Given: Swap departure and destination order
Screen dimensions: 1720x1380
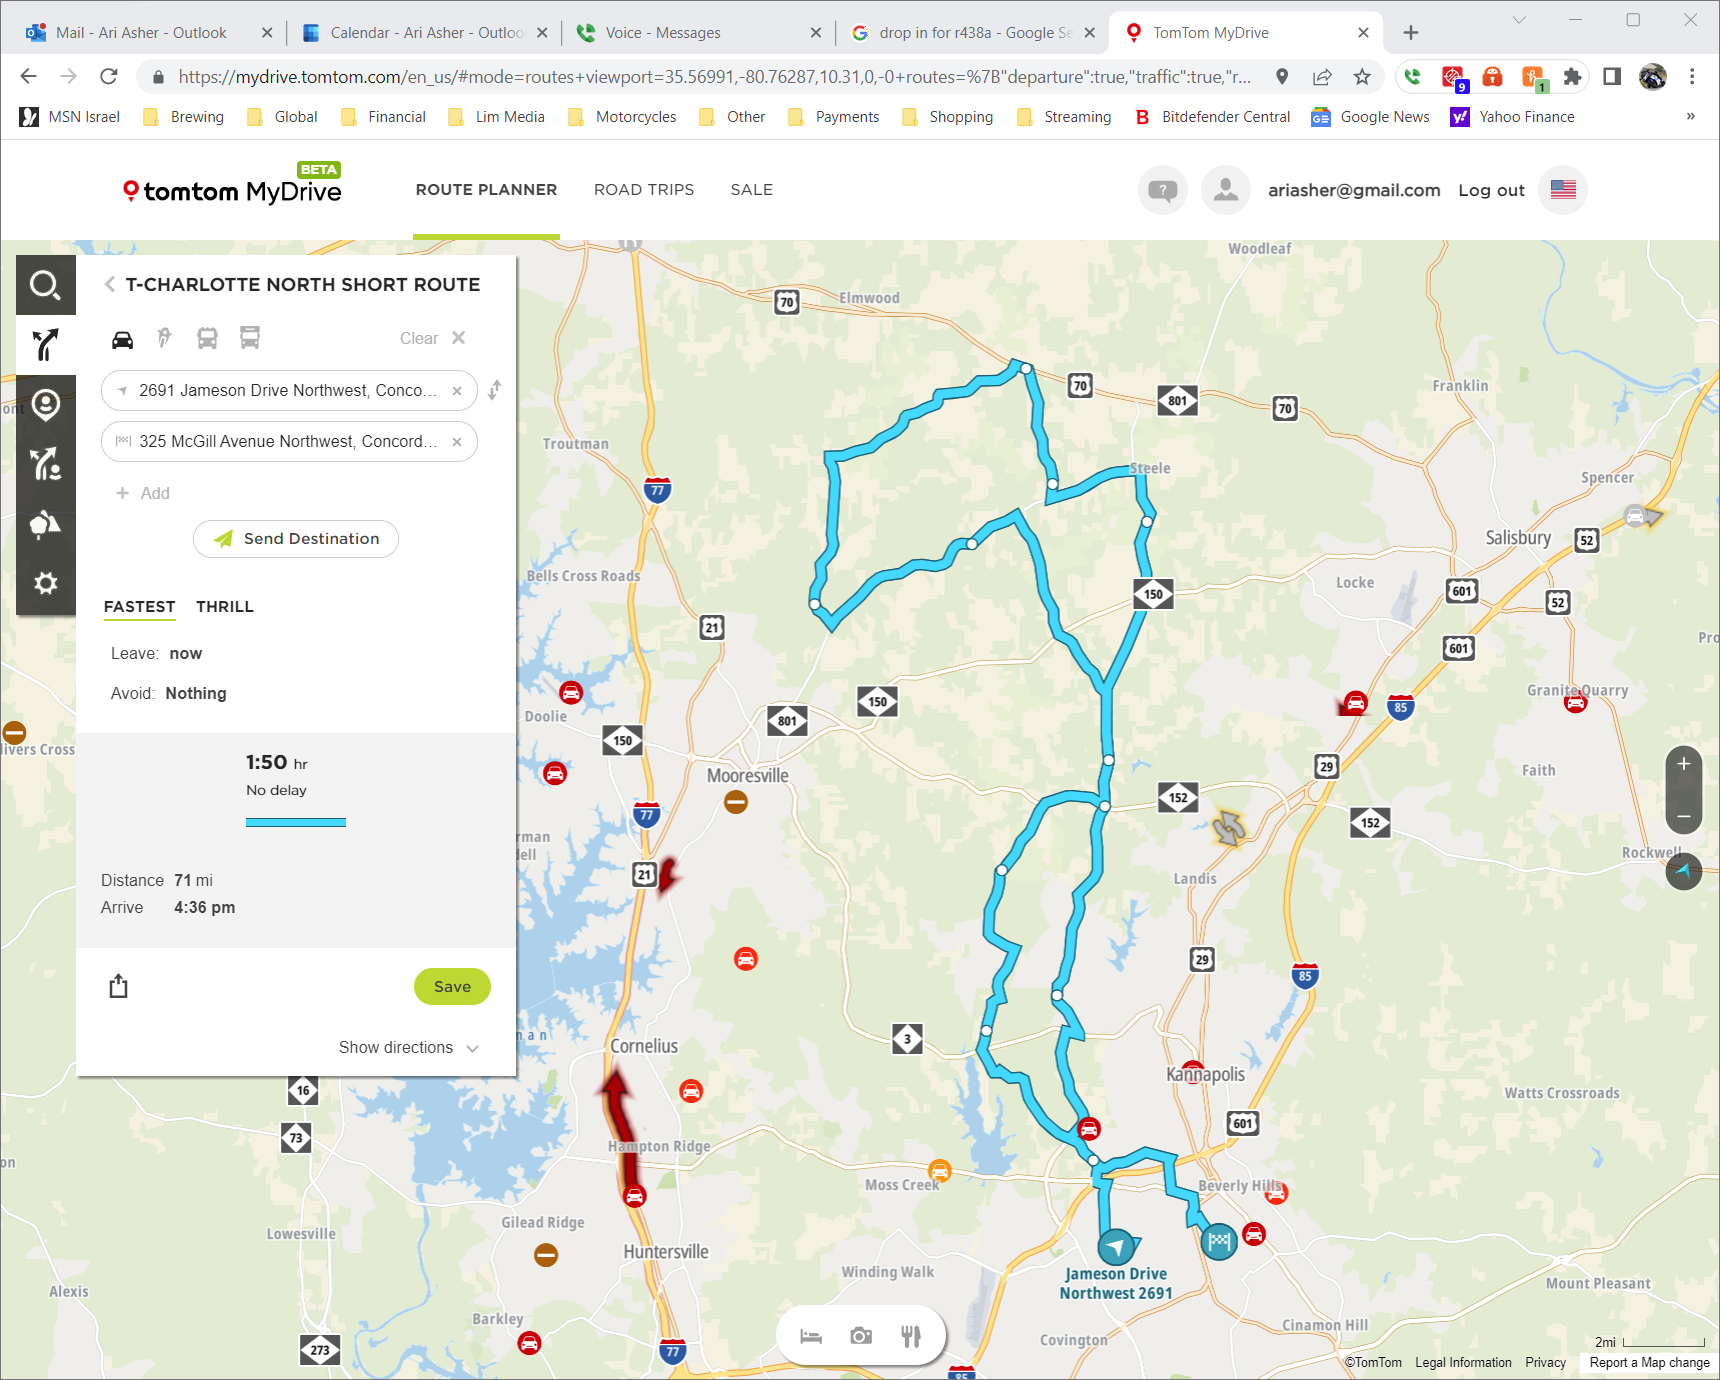Looking at the screenshot, I should (x=494, y=390).
